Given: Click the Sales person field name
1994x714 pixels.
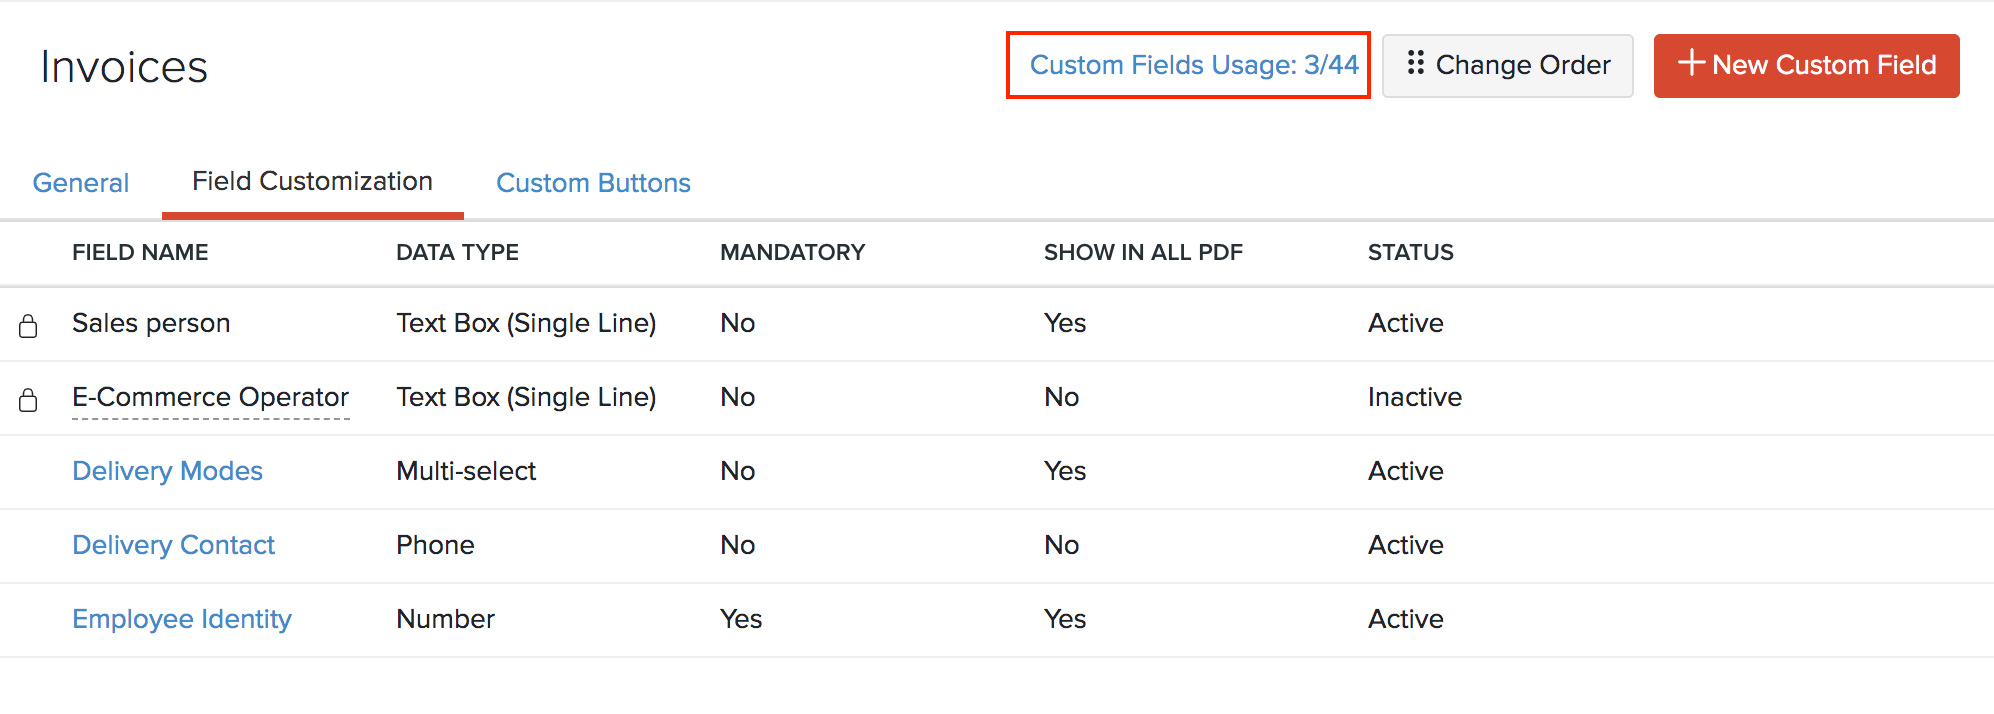Looking at the screenshot, I should tap(151, 323).
